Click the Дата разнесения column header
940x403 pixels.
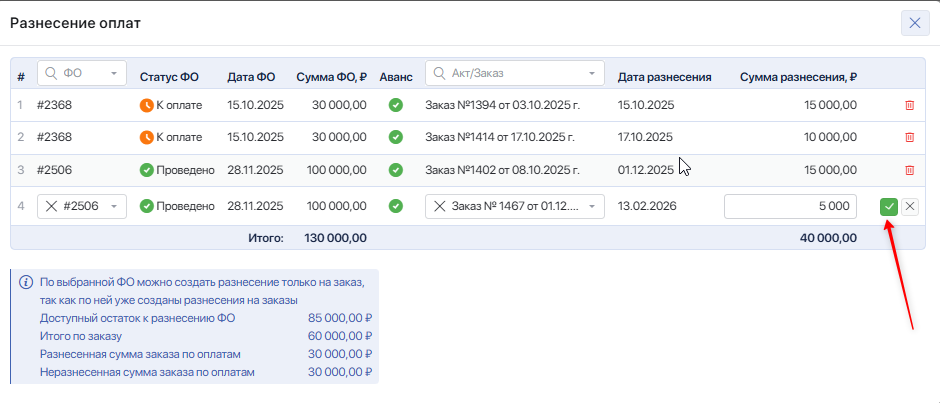click(664, 76)
